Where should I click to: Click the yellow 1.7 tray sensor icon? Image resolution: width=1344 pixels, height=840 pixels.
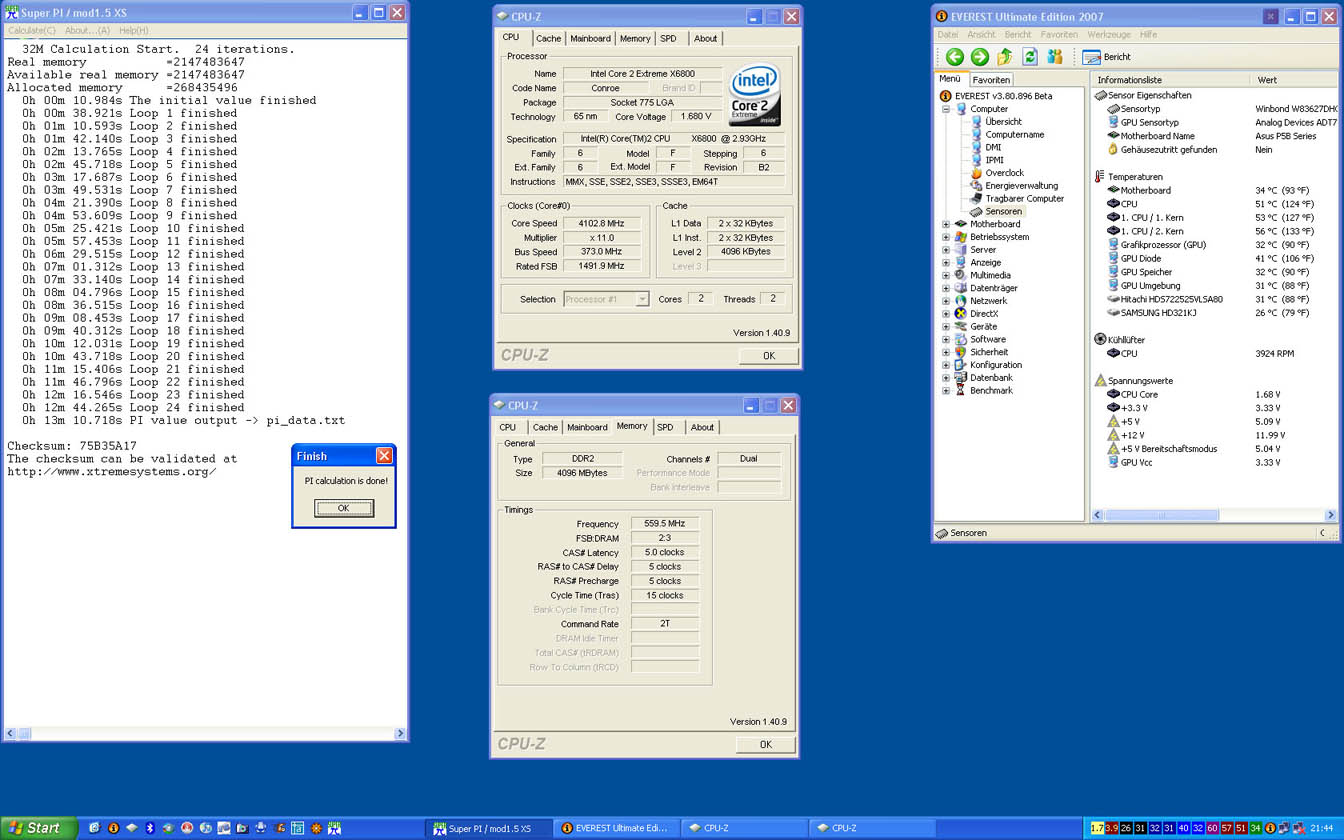tap(1097, 828)
